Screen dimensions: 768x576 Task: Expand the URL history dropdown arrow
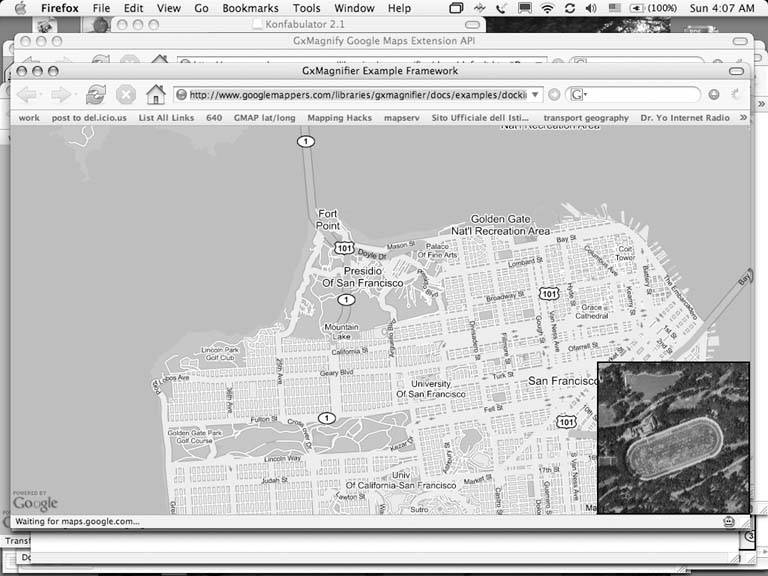pos(536,95)
